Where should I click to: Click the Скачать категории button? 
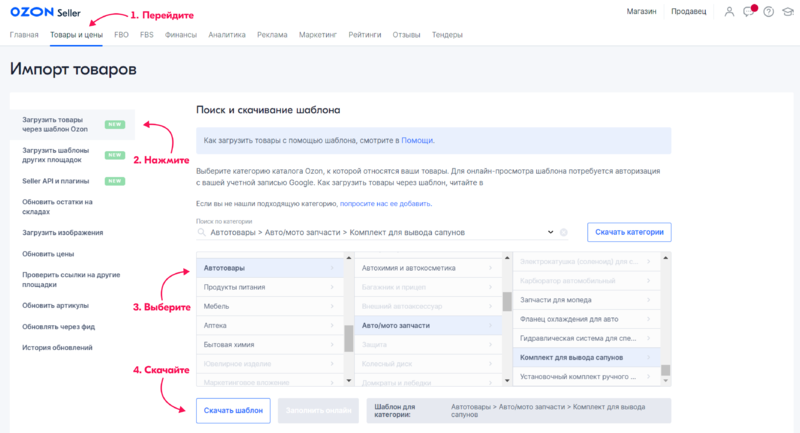[629, 232]
